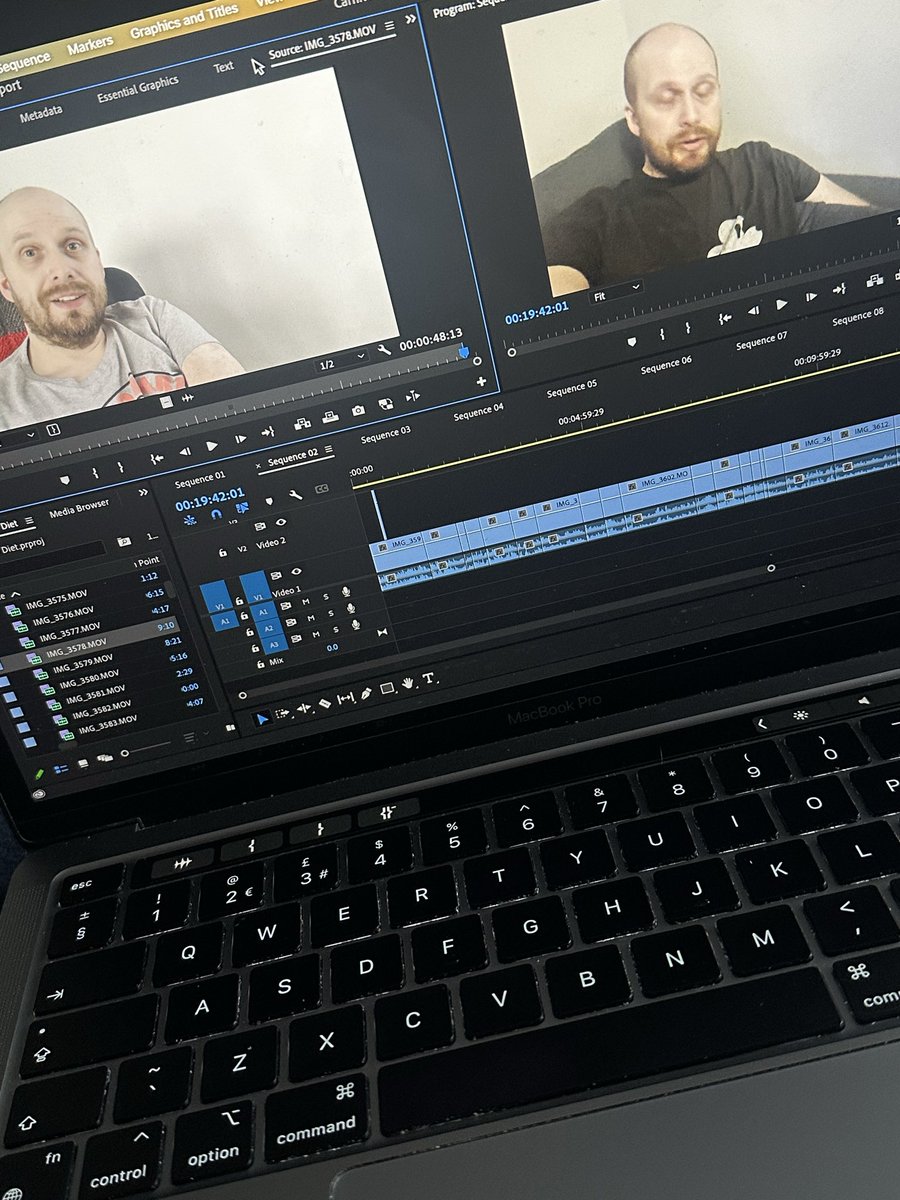Switch to the Sequence 05 tab
The width and height of the screenshot is (900, 1200).
pyautogui.click(x=572, y=388)
